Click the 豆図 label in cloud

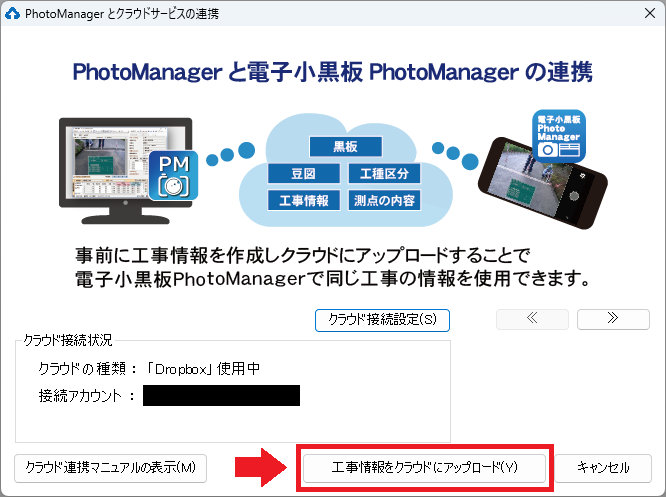tap(304, 173)
